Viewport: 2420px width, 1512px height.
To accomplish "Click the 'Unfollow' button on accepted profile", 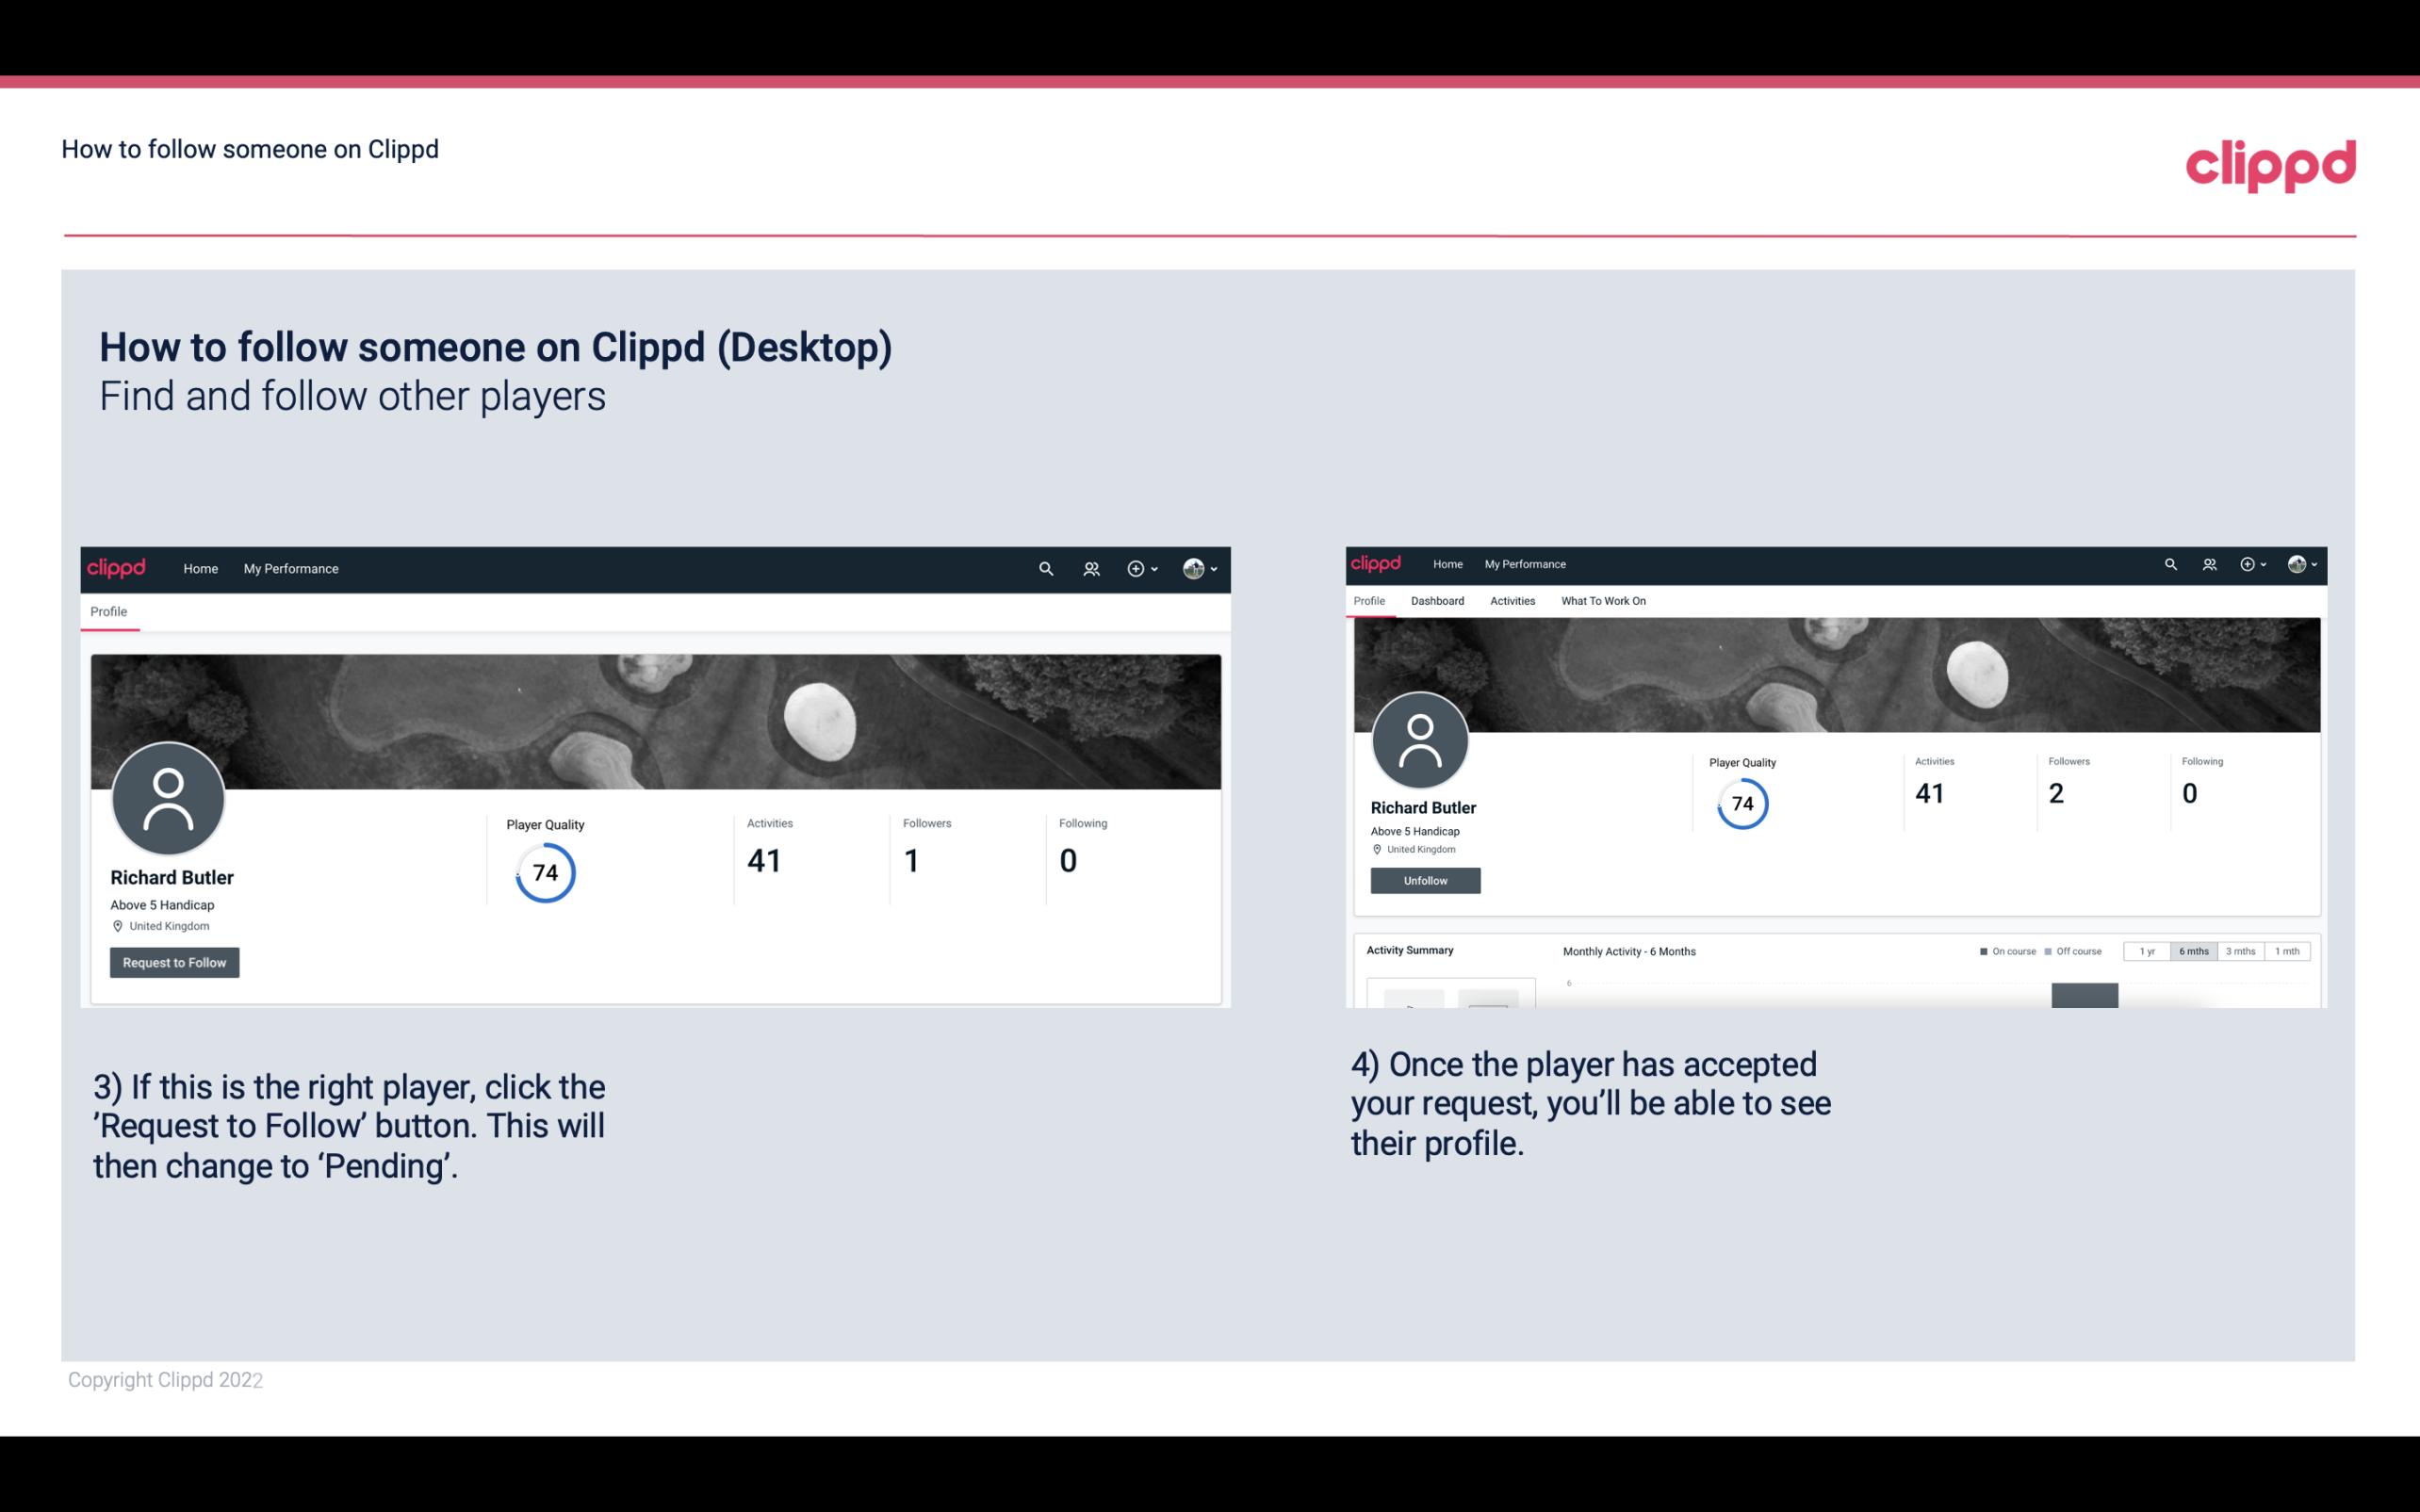I will click(1425, 880).
